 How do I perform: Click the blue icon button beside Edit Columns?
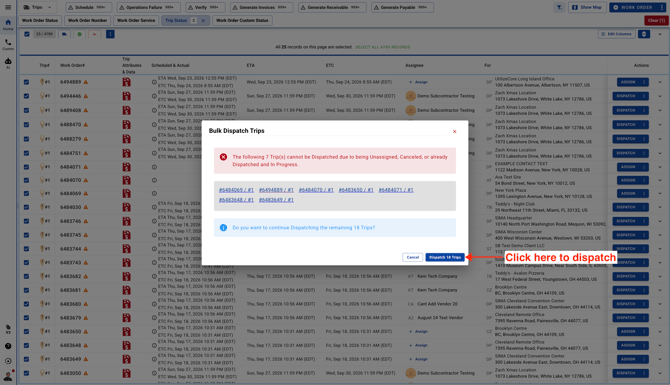click(x=644, y=34)
